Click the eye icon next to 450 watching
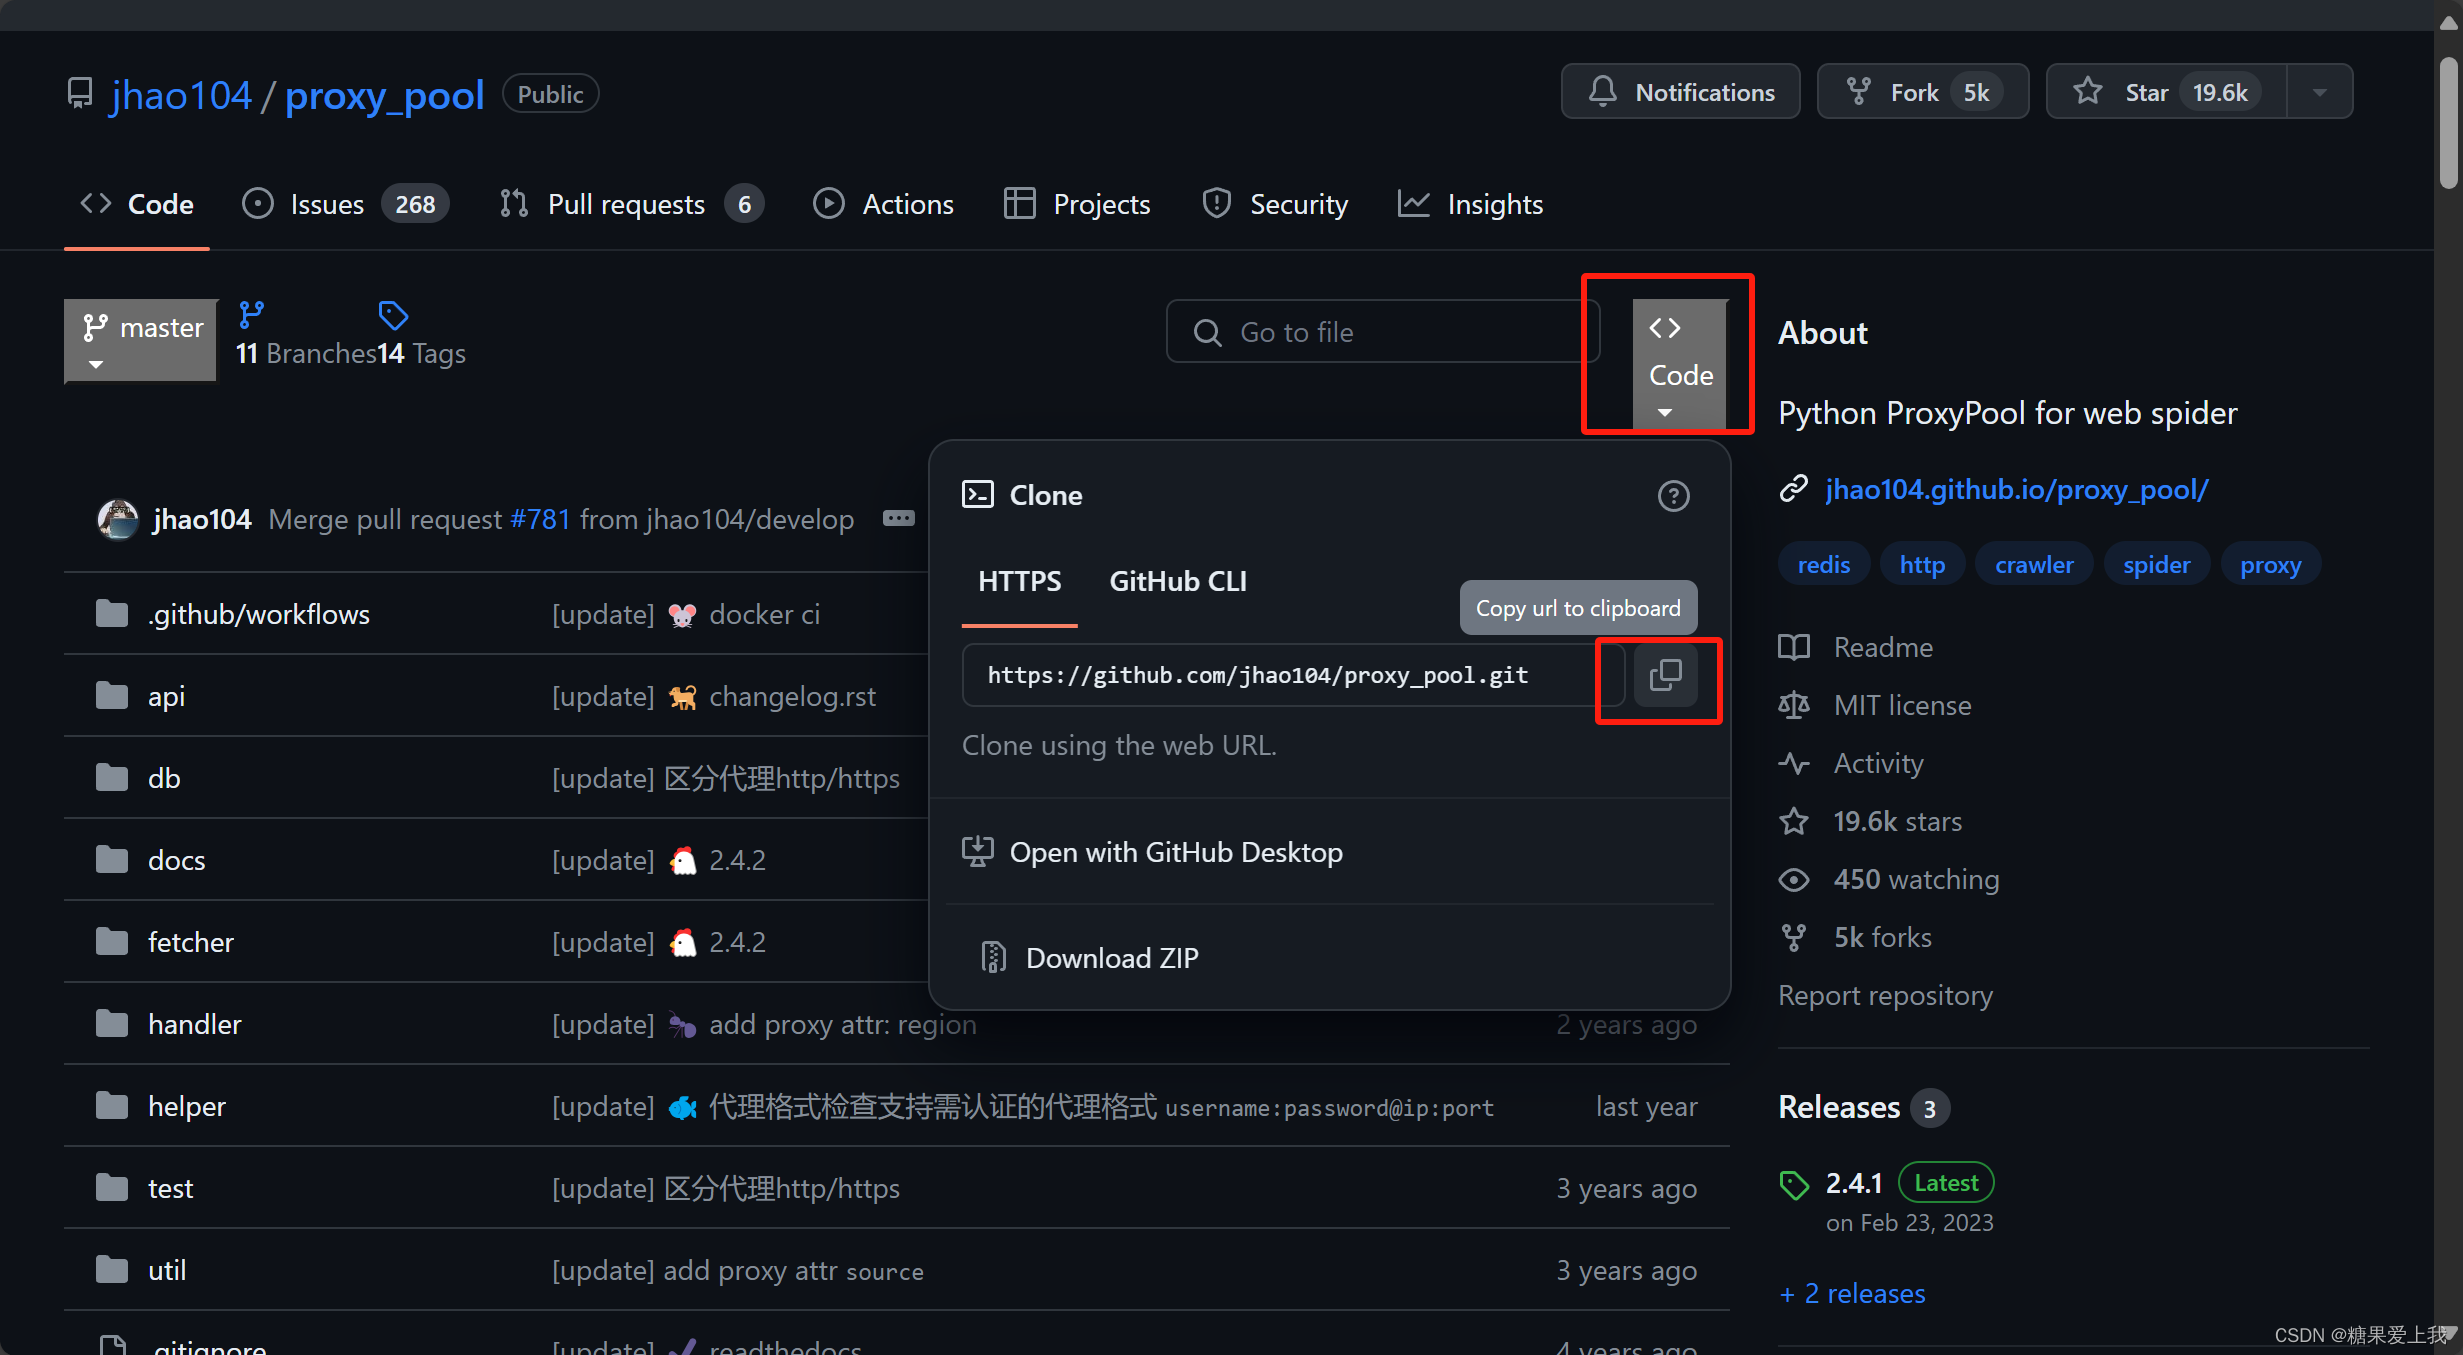 [1794, 879]
